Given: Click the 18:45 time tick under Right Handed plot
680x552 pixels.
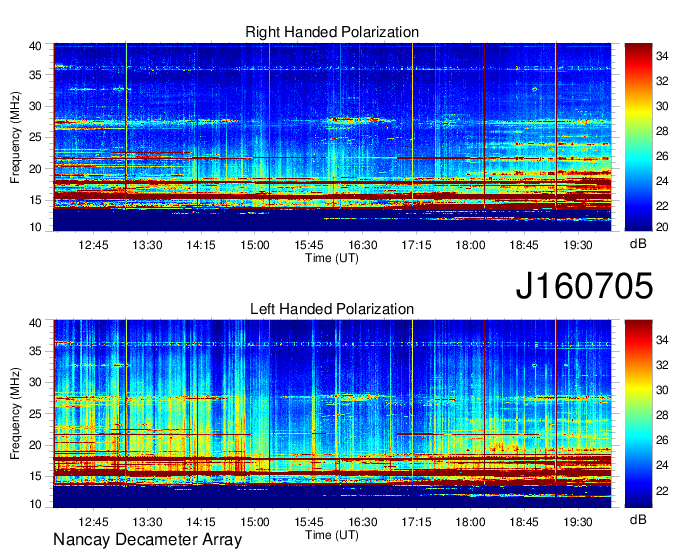Looking at the screenshot, I should tap(524, 245).
